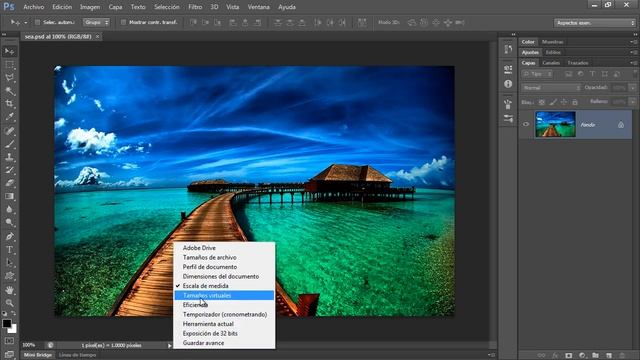Click the 100% zoom field in status bar
The width and height of the screenshot is (640, 360).
click(29, 345)
